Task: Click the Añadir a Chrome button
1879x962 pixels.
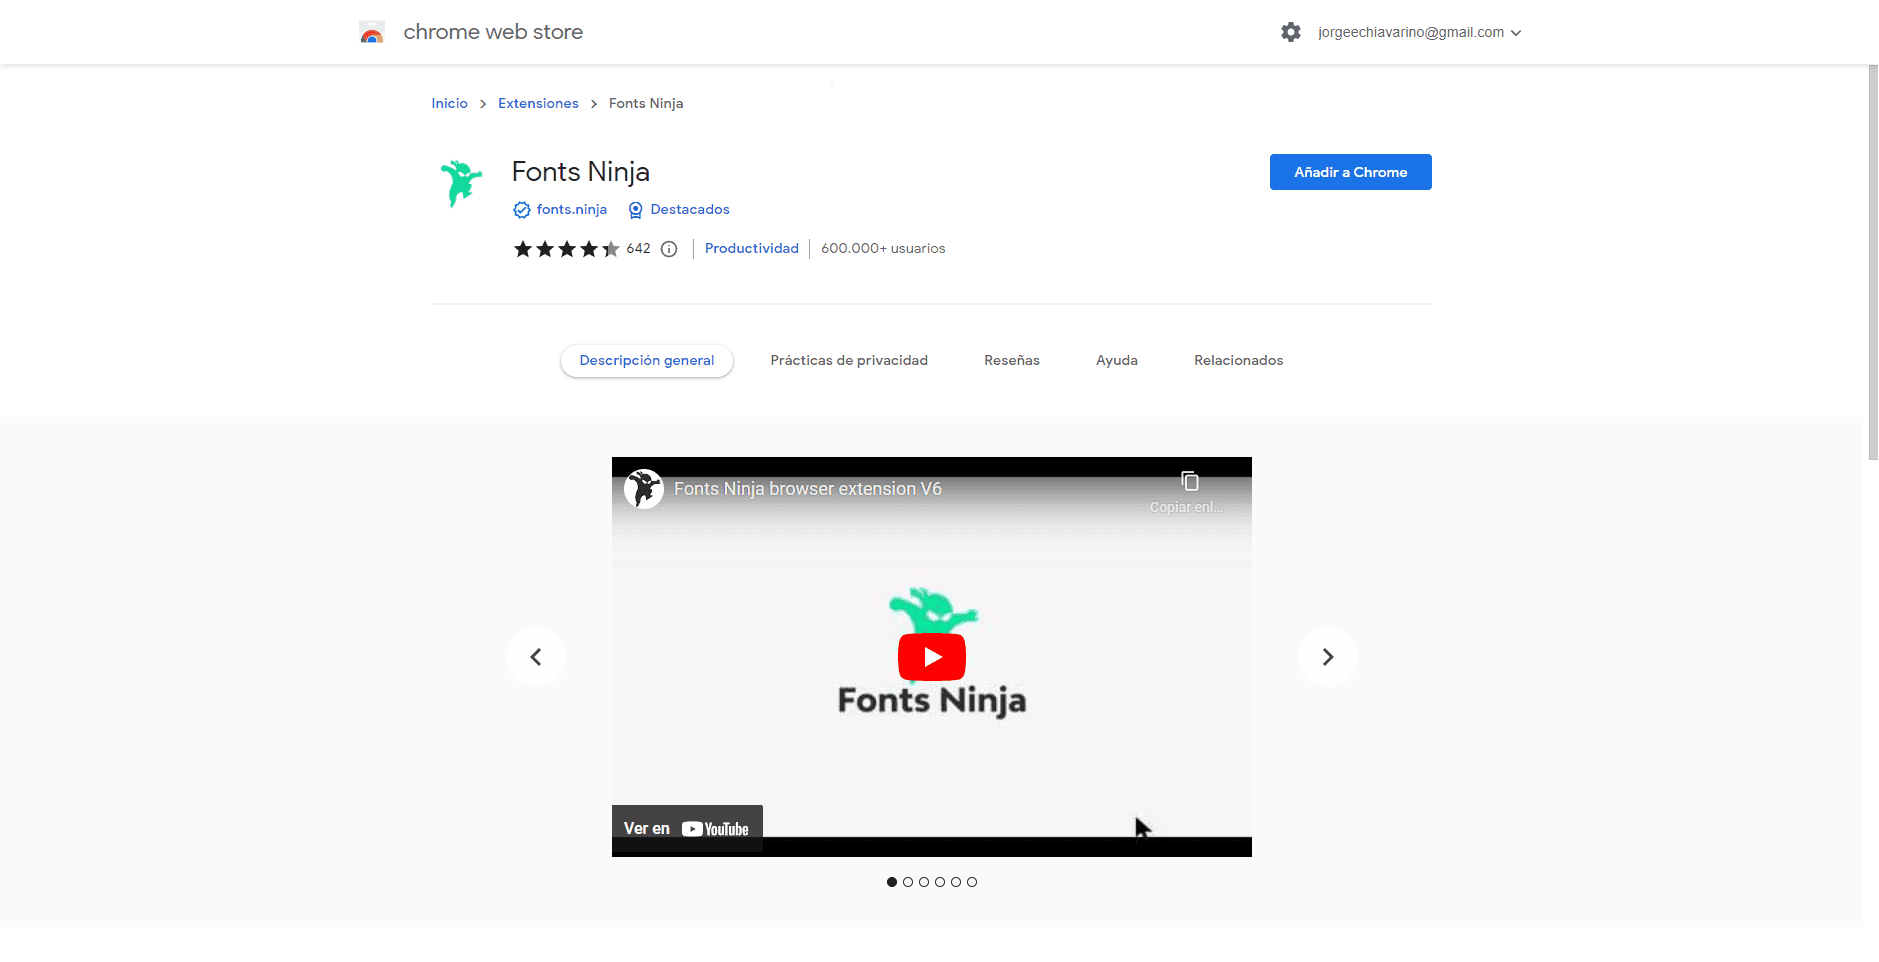Action: pyautogui.click(x=1350, y=172)
